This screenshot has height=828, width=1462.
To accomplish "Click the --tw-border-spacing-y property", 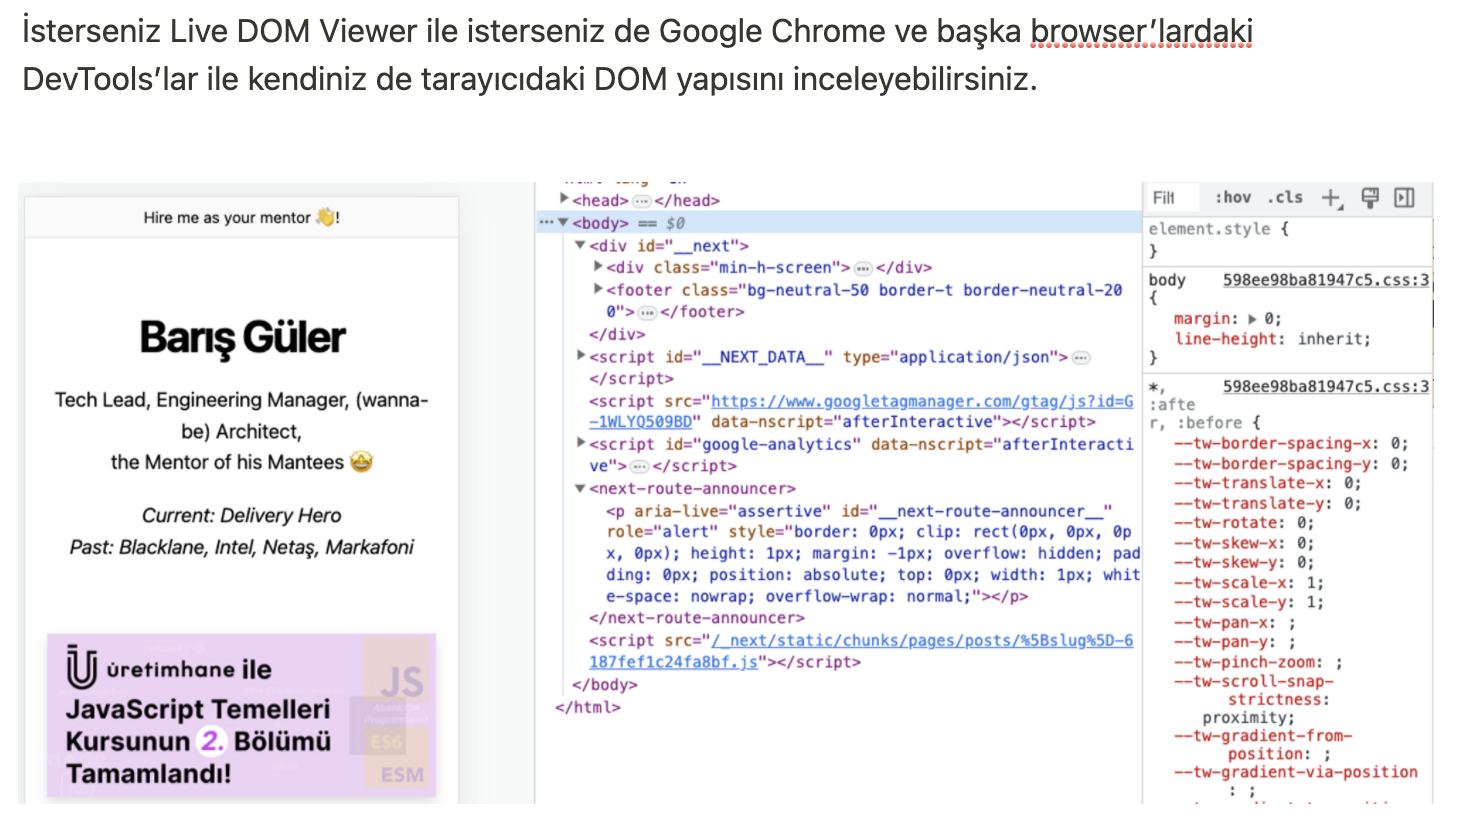I will [x=1290, y=463].
